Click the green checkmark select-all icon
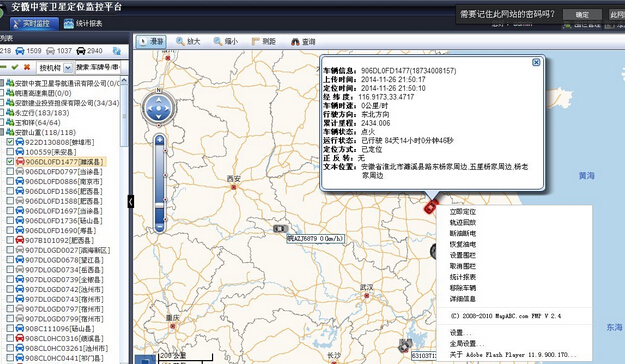625x364 pixels. (15, 67)
